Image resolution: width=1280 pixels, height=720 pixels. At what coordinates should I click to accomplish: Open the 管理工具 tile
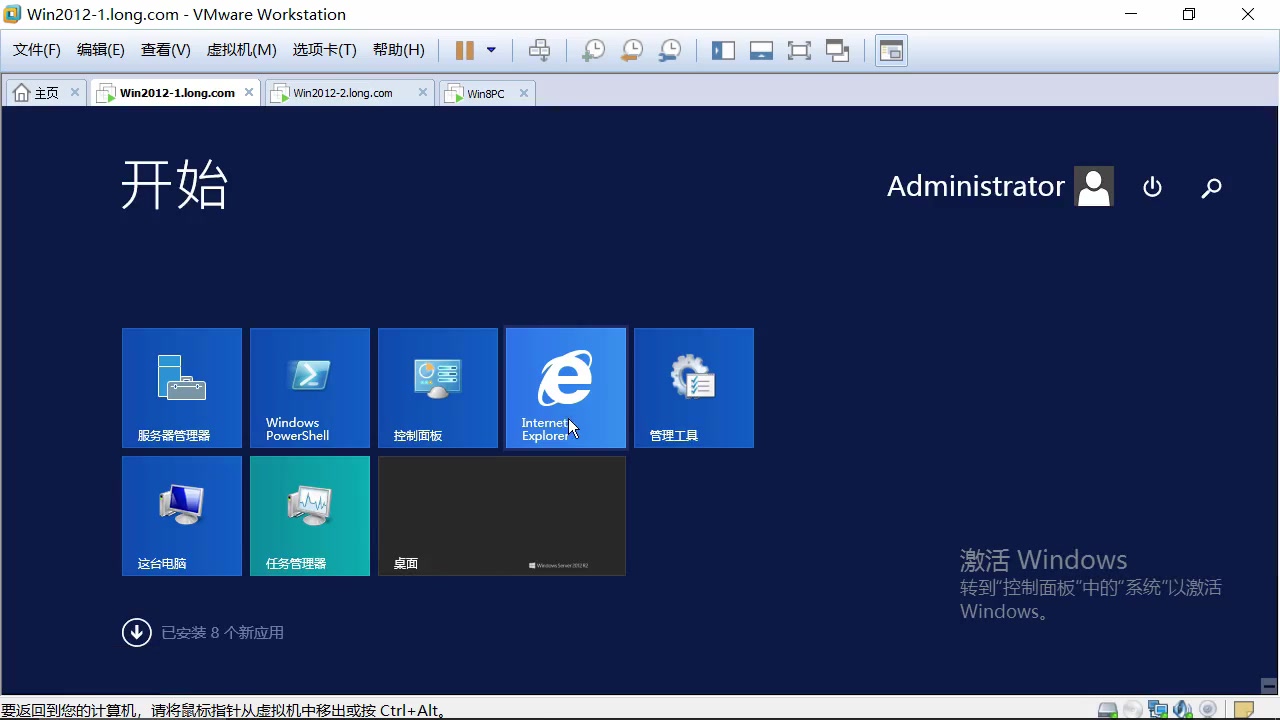click(694, 388)
